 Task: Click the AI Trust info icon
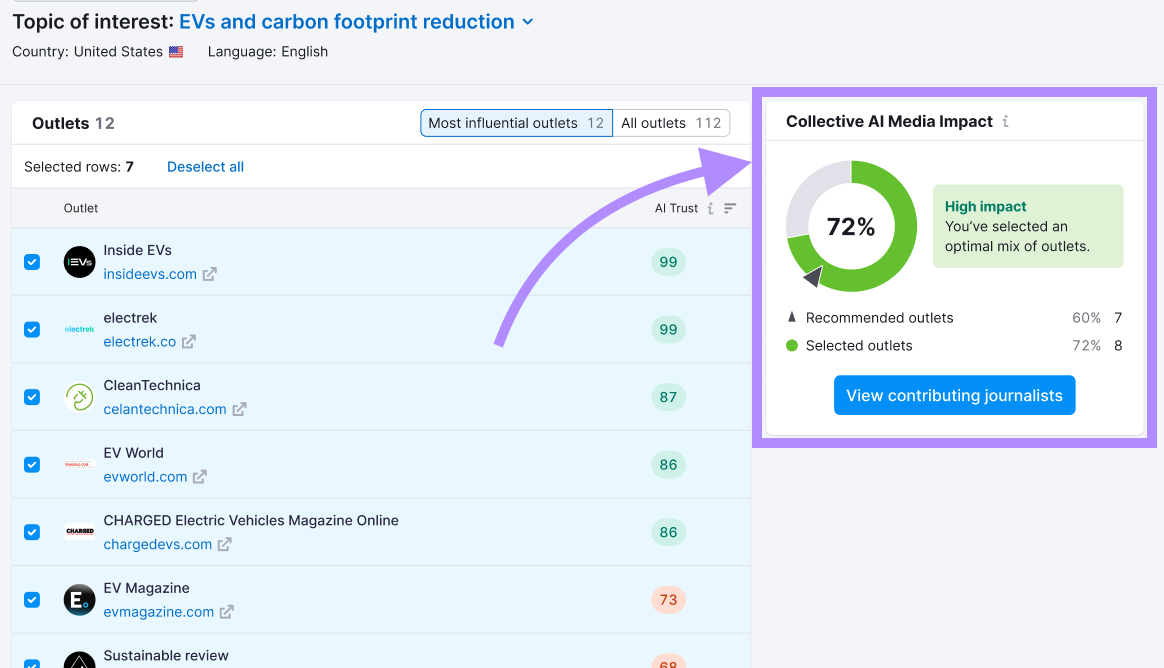[x=710, y=208]
